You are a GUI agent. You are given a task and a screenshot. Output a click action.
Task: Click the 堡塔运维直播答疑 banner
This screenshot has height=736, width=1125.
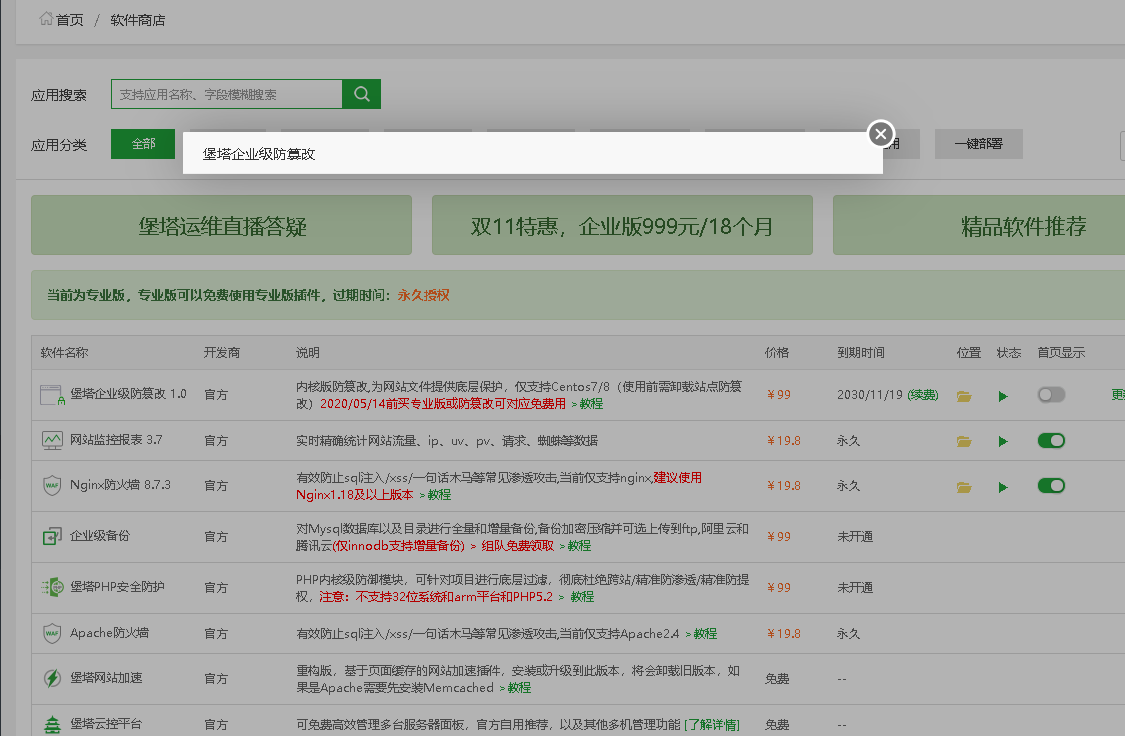click(221, 225)
